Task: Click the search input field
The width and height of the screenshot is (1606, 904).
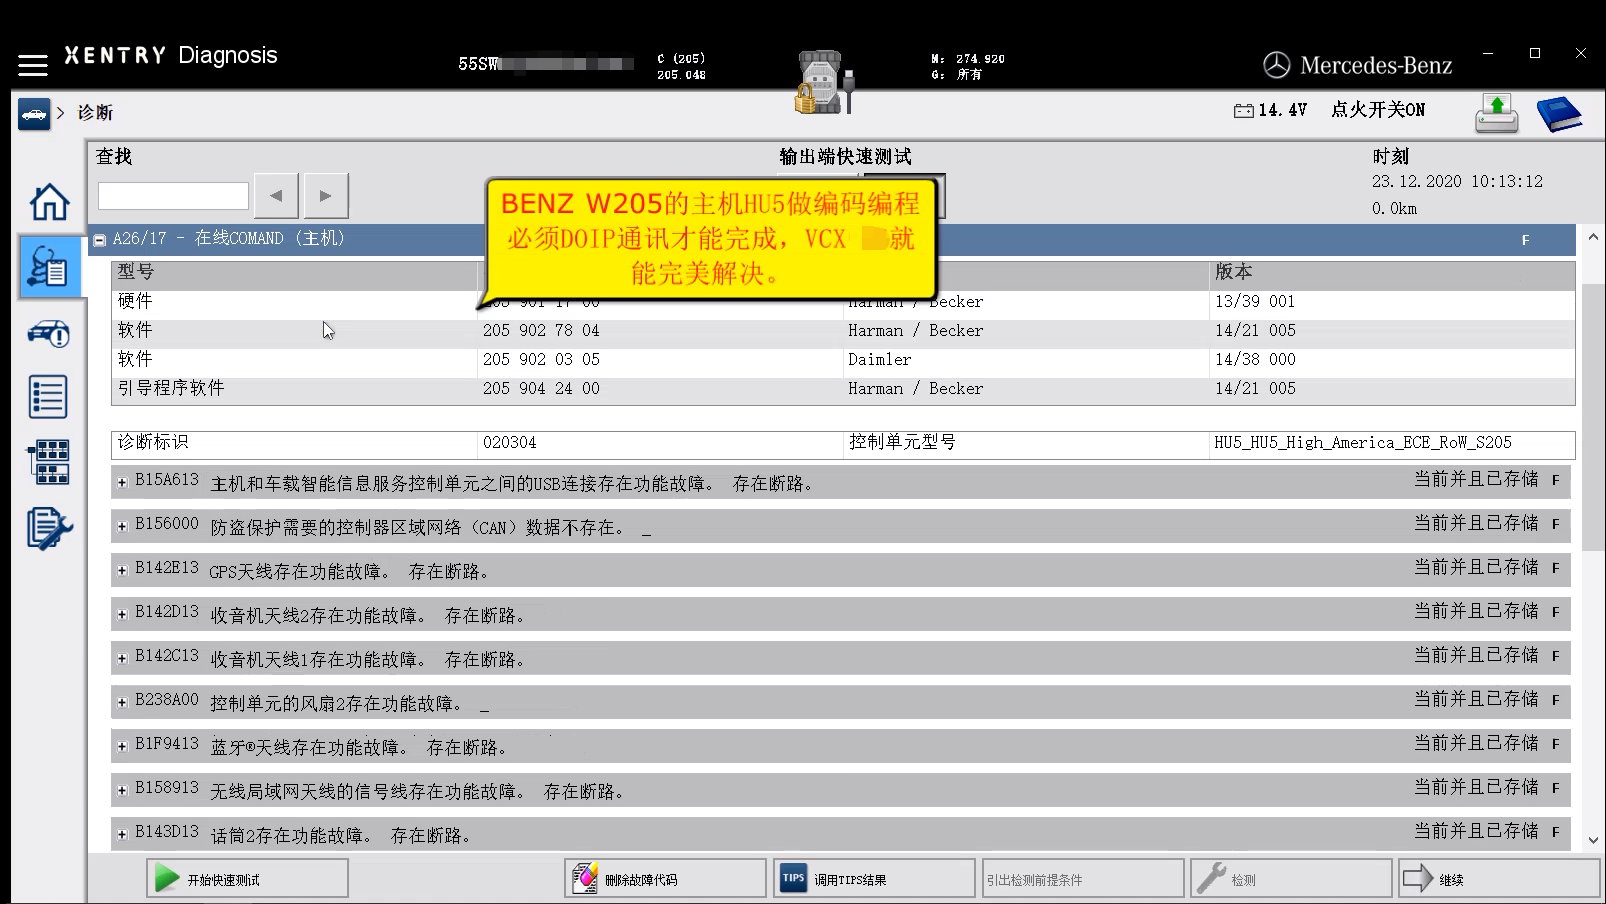Action: [x=173, y=195]
